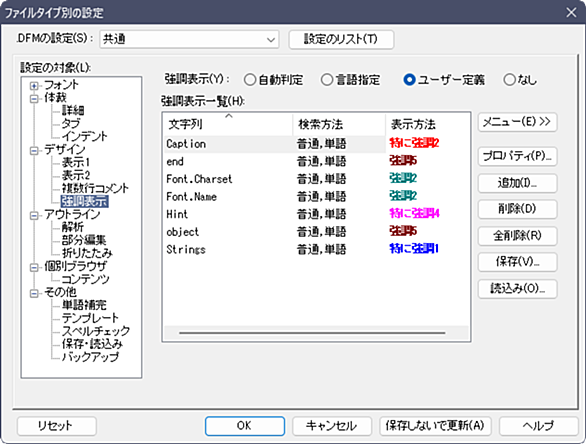Select 単語補完 in the settings tree

click(x=84, y=305)
